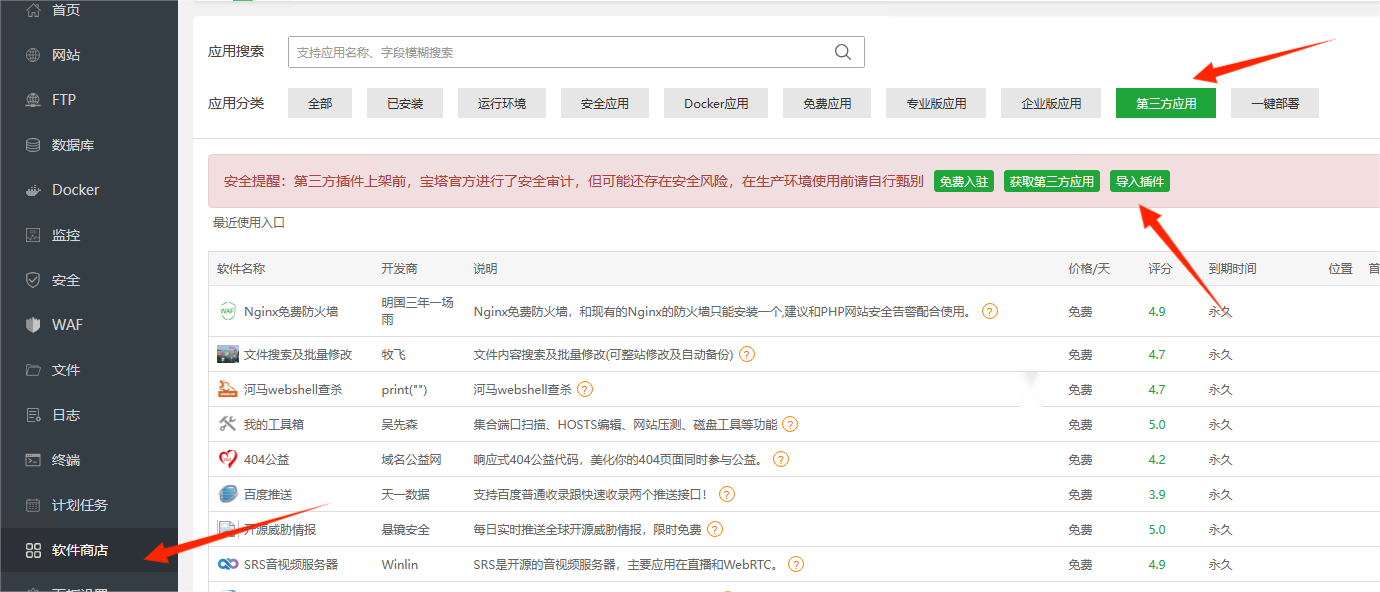The height and width of the screenshot is (592, 1380).
Task: Click help icon in the 我的工具箱 row
Action: pos(790,424)
